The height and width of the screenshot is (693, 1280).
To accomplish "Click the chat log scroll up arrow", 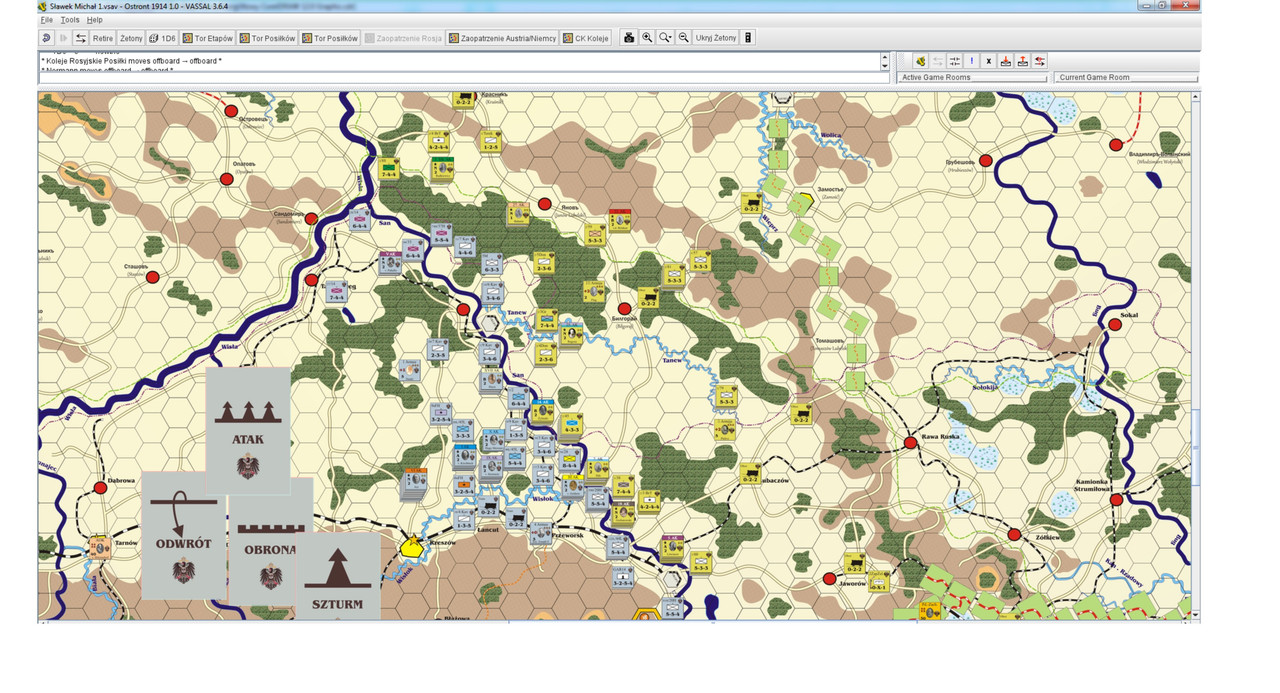I will click(x=885, y=57).
